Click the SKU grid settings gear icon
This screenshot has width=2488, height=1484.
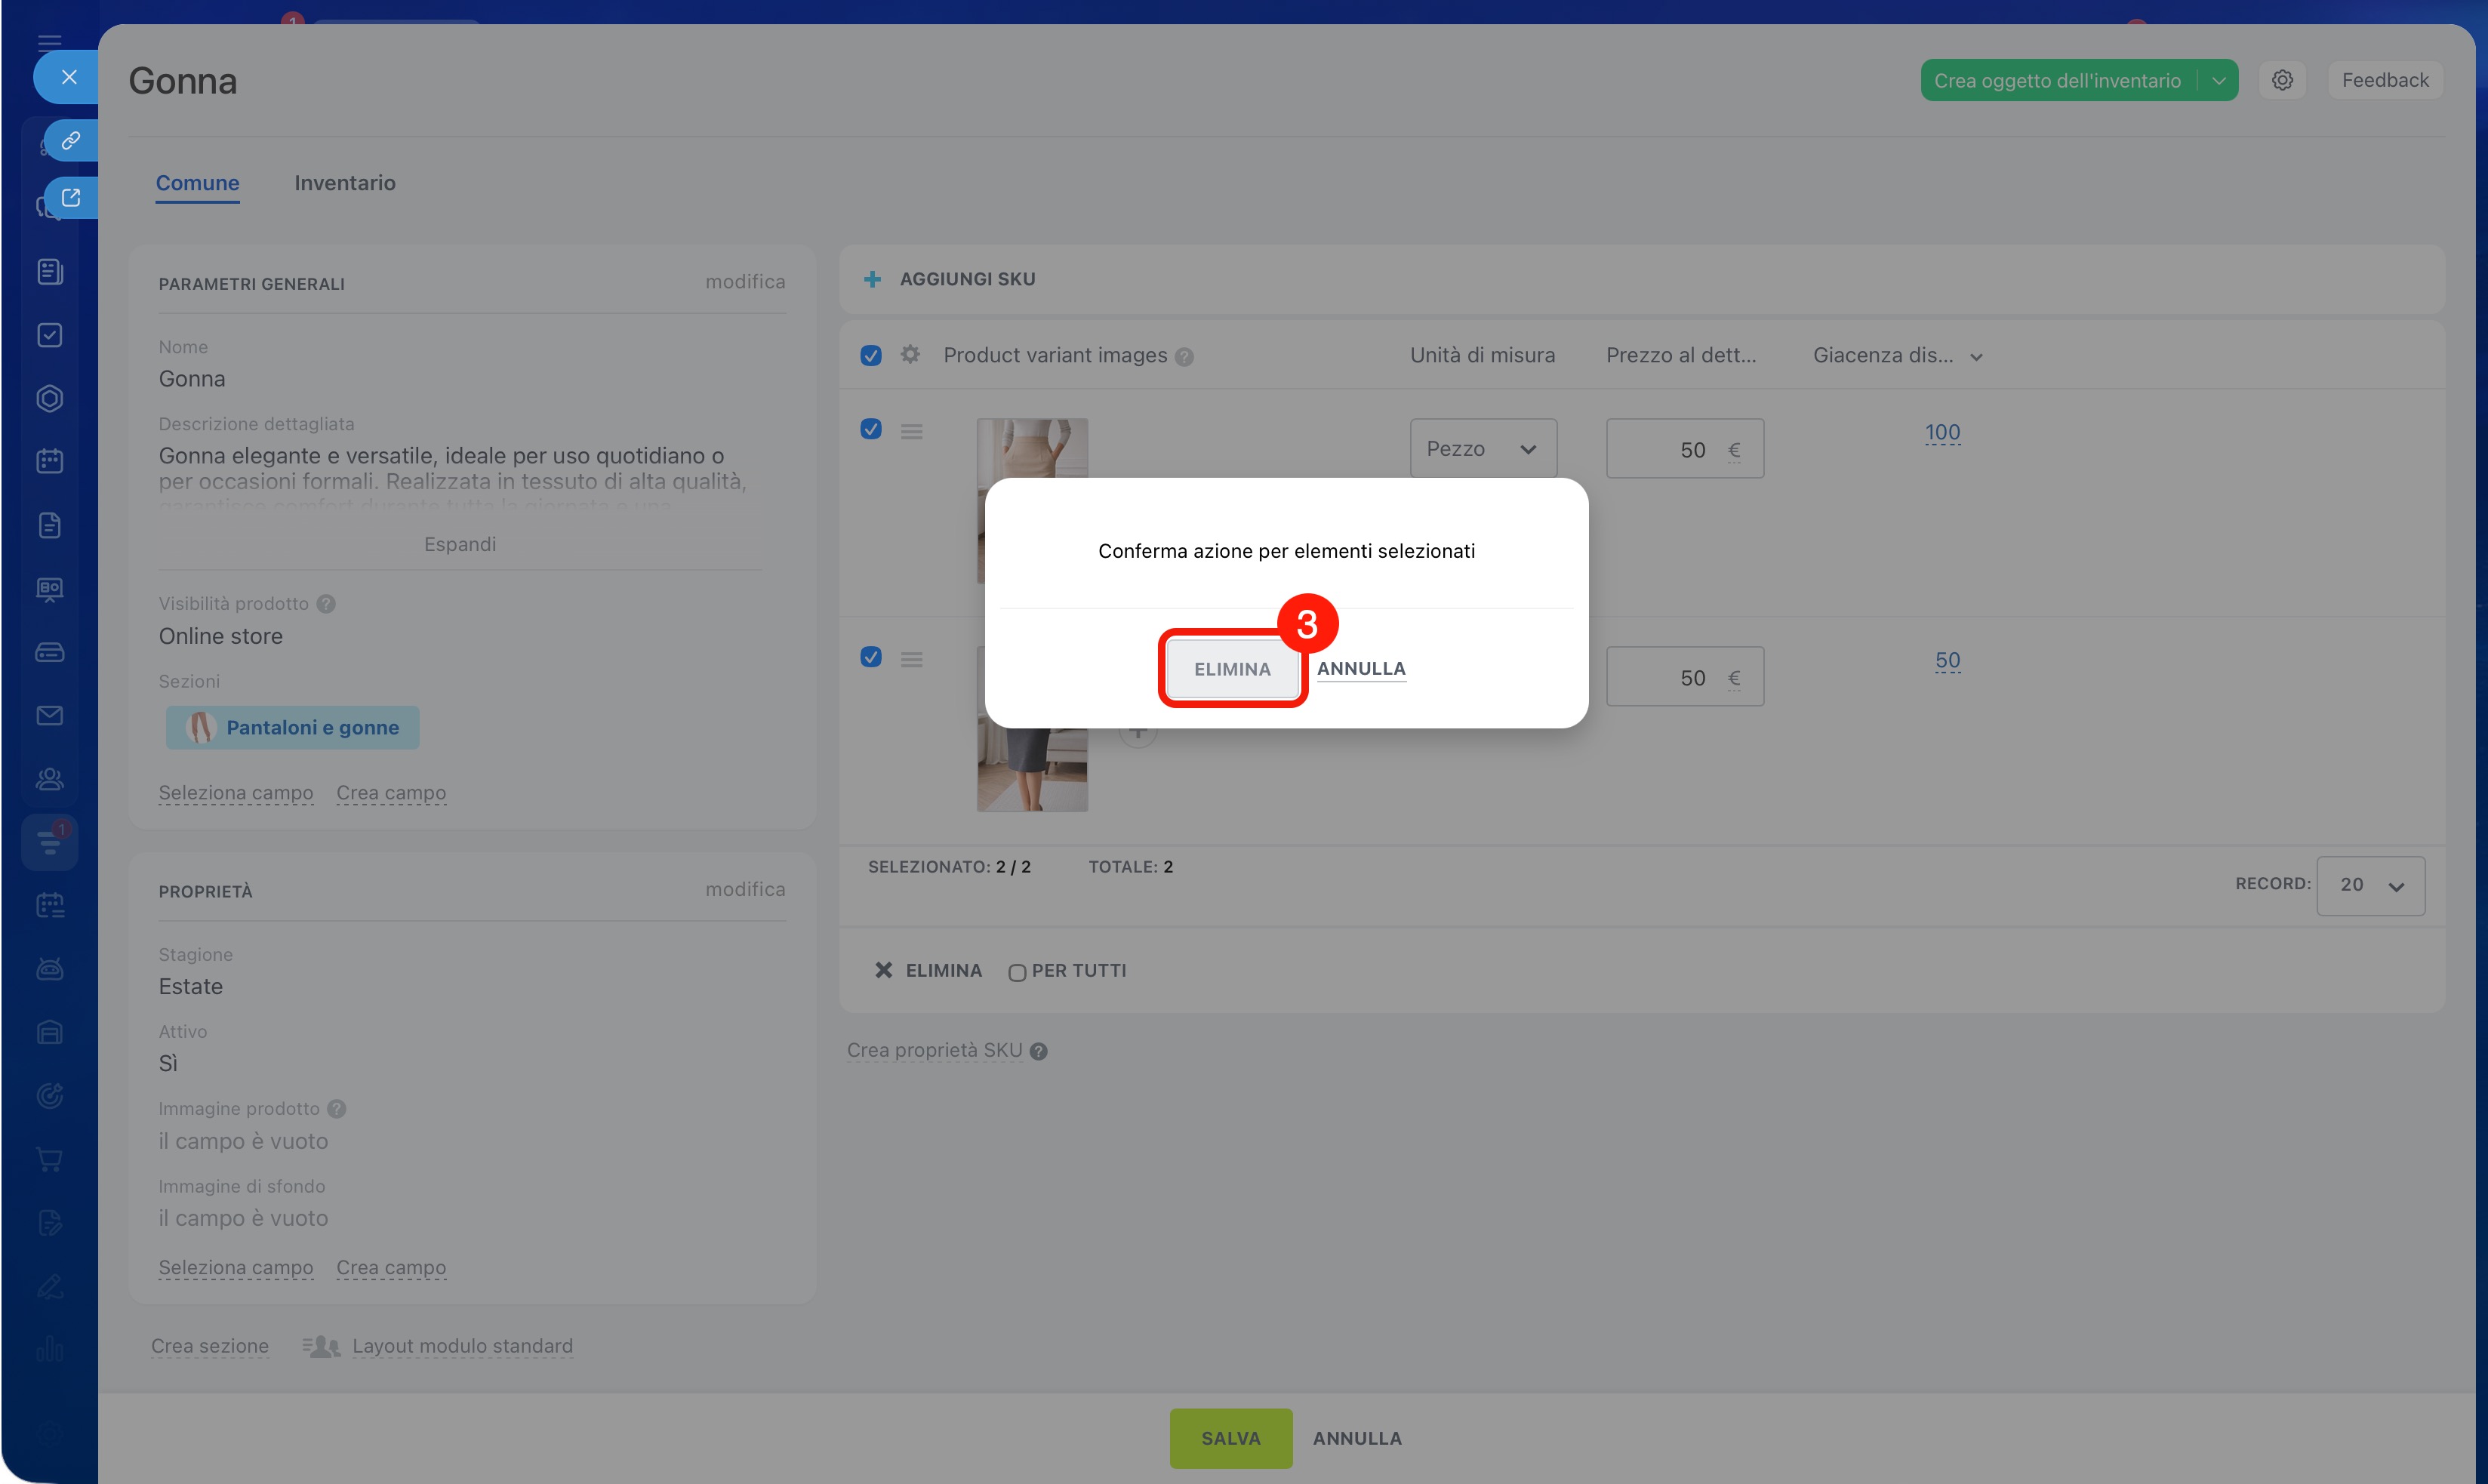[x=909, y=354]
